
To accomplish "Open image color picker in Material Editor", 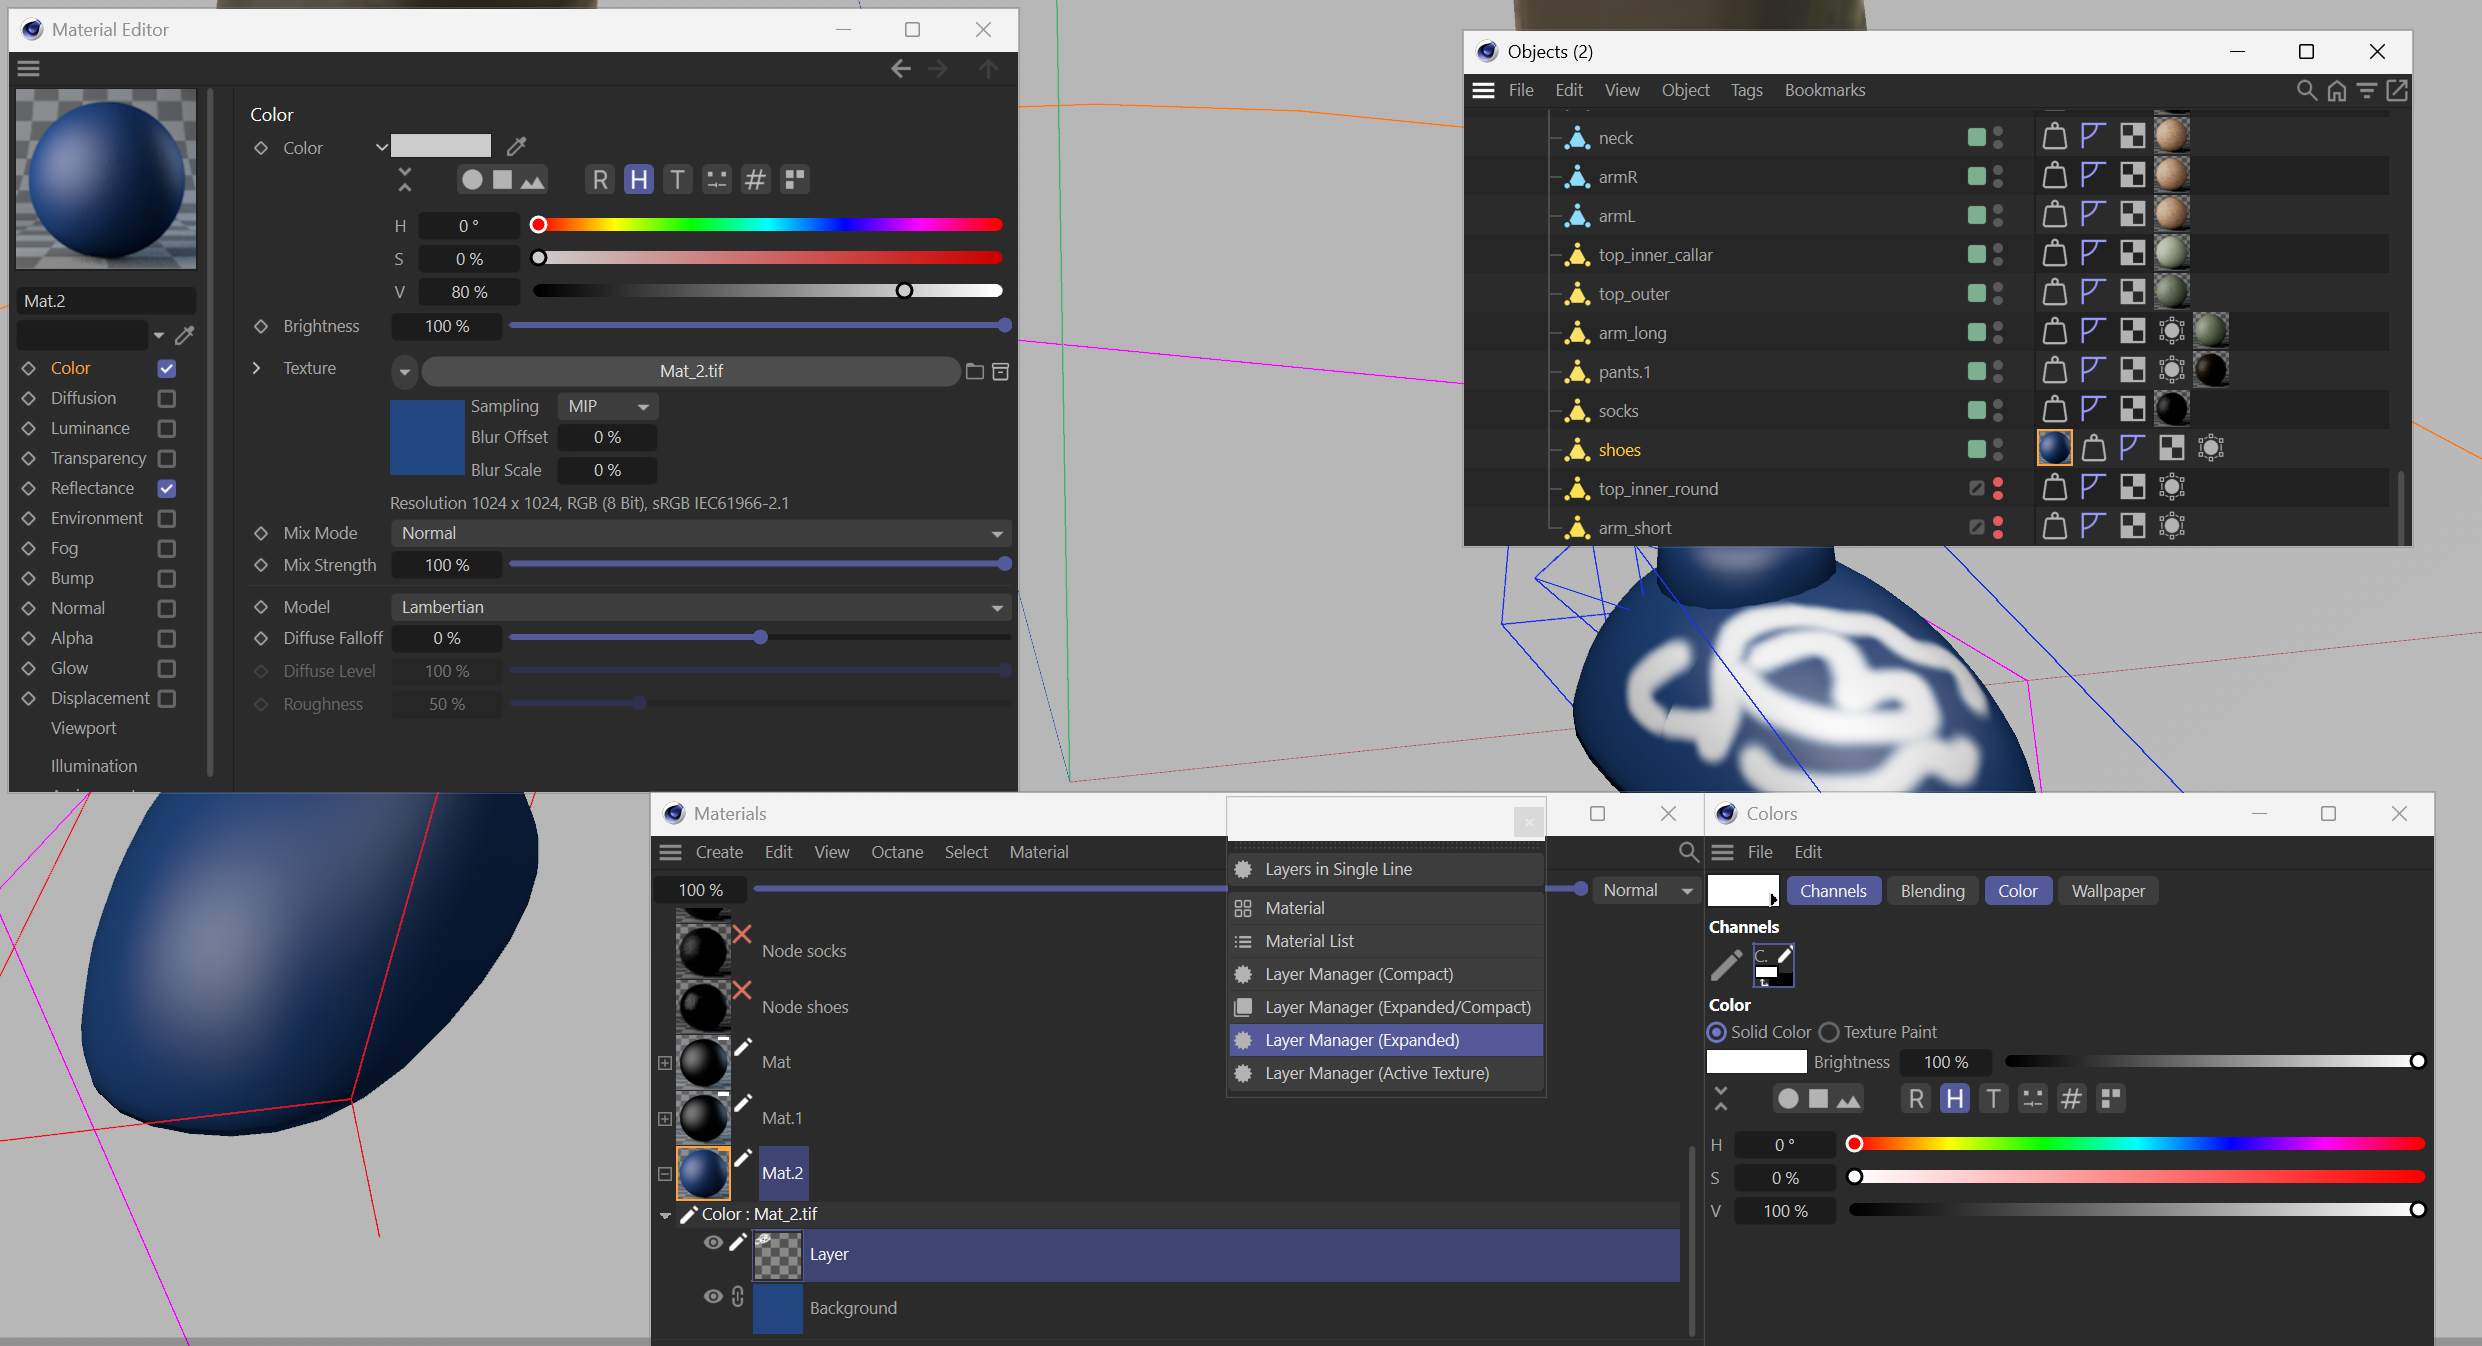I will [x=532, y=180].
